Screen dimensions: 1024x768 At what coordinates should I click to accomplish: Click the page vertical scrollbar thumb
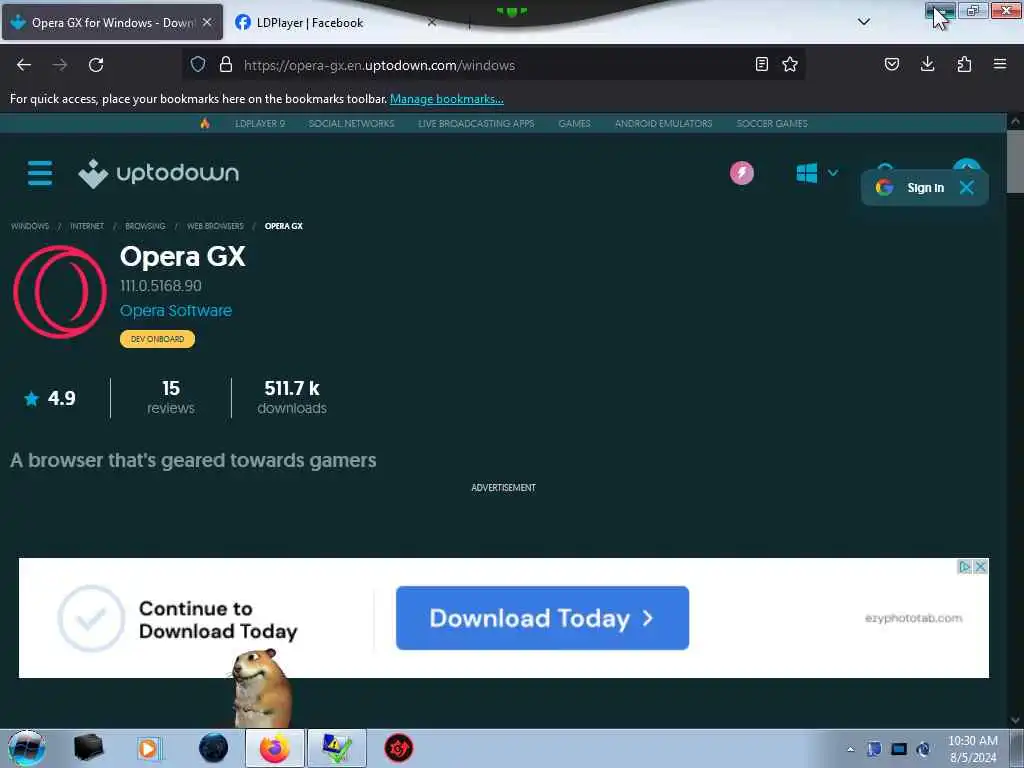(x=1015, y=161)
